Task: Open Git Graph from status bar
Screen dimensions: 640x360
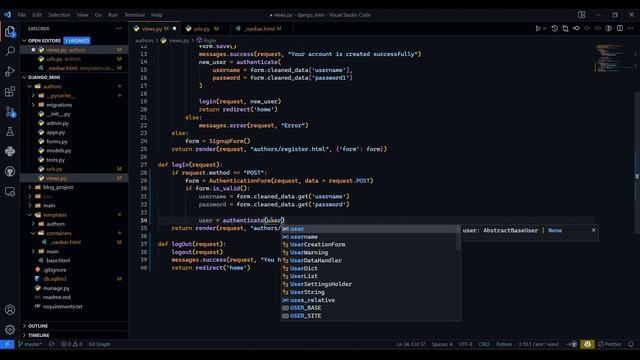Action: (x=99, y=344)
